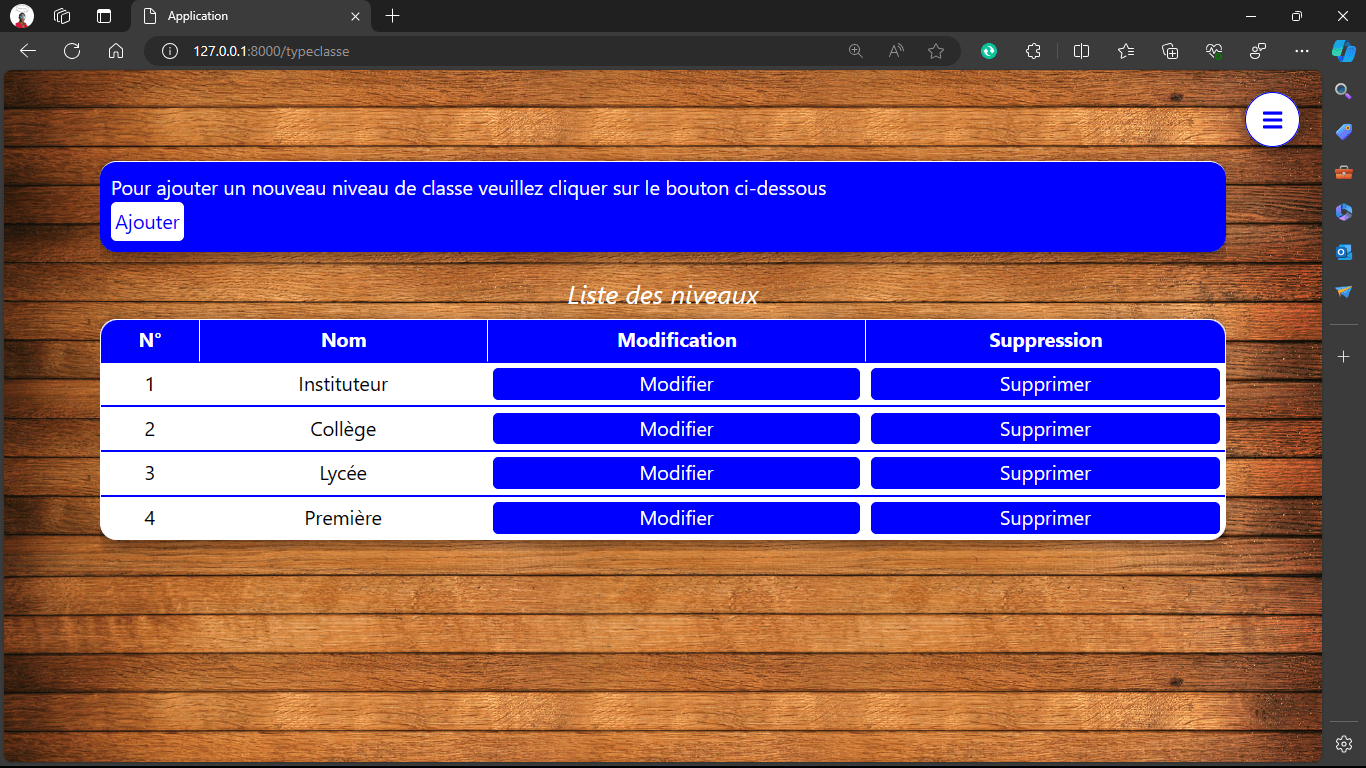
Task: Refresh the current page
Action: (x=72, y=51)
